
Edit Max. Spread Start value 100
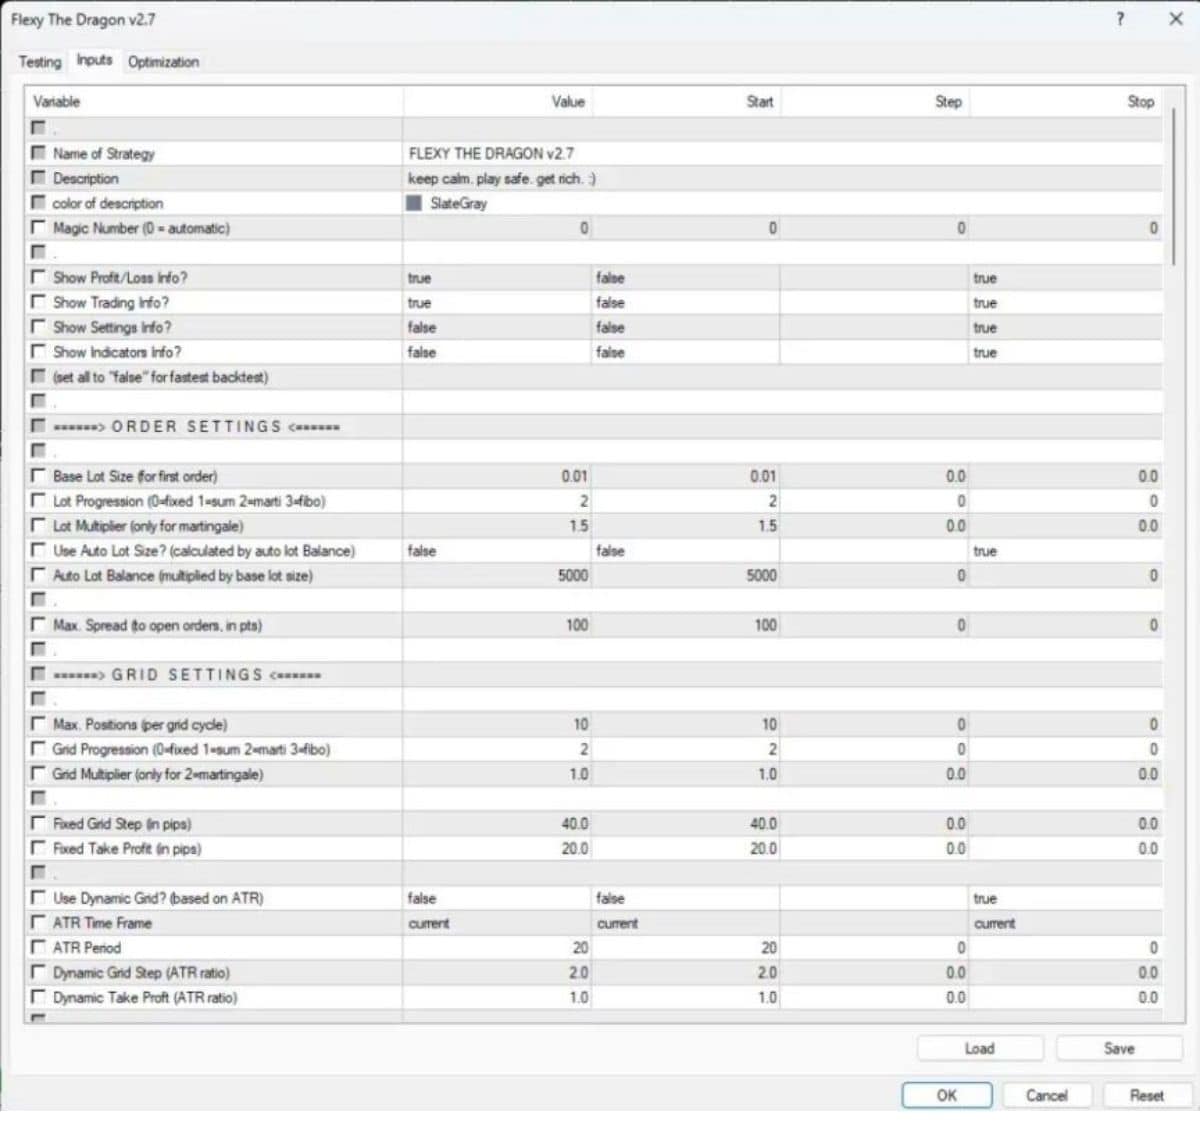(685, 625)
